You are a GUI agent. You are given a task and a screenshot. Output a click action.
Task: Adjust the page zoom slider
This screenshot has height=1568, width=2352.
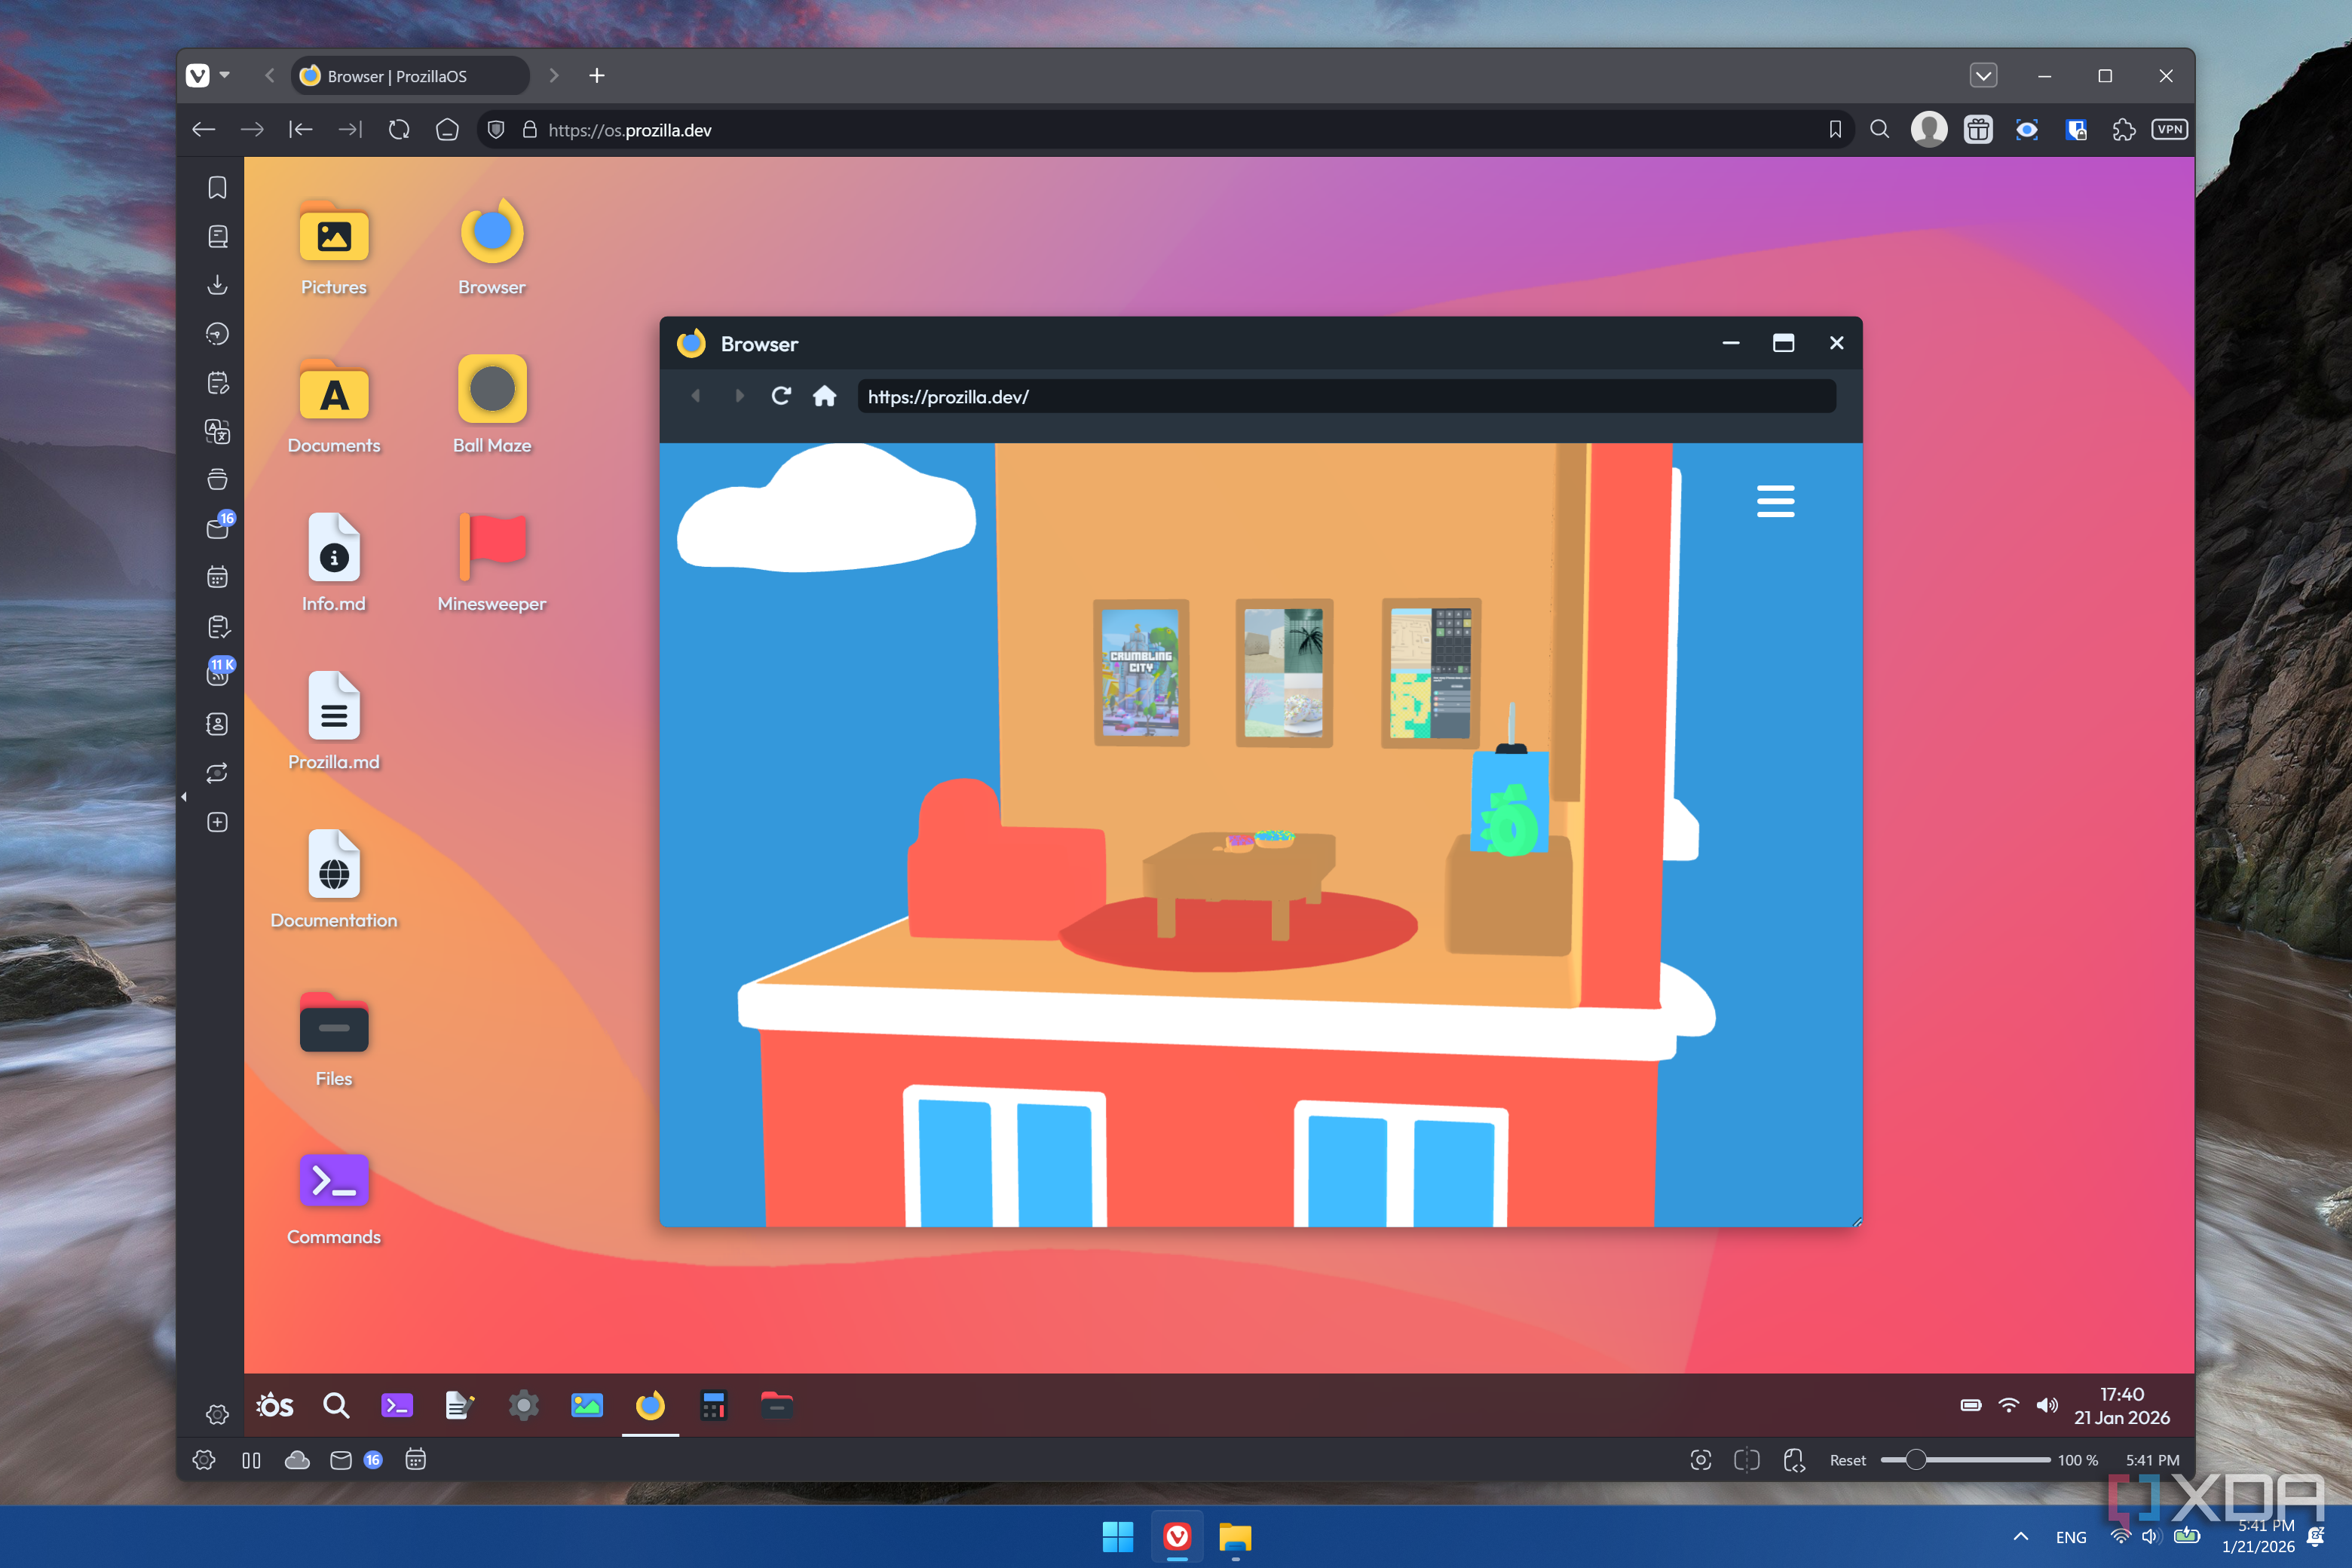(1915, 1460)
